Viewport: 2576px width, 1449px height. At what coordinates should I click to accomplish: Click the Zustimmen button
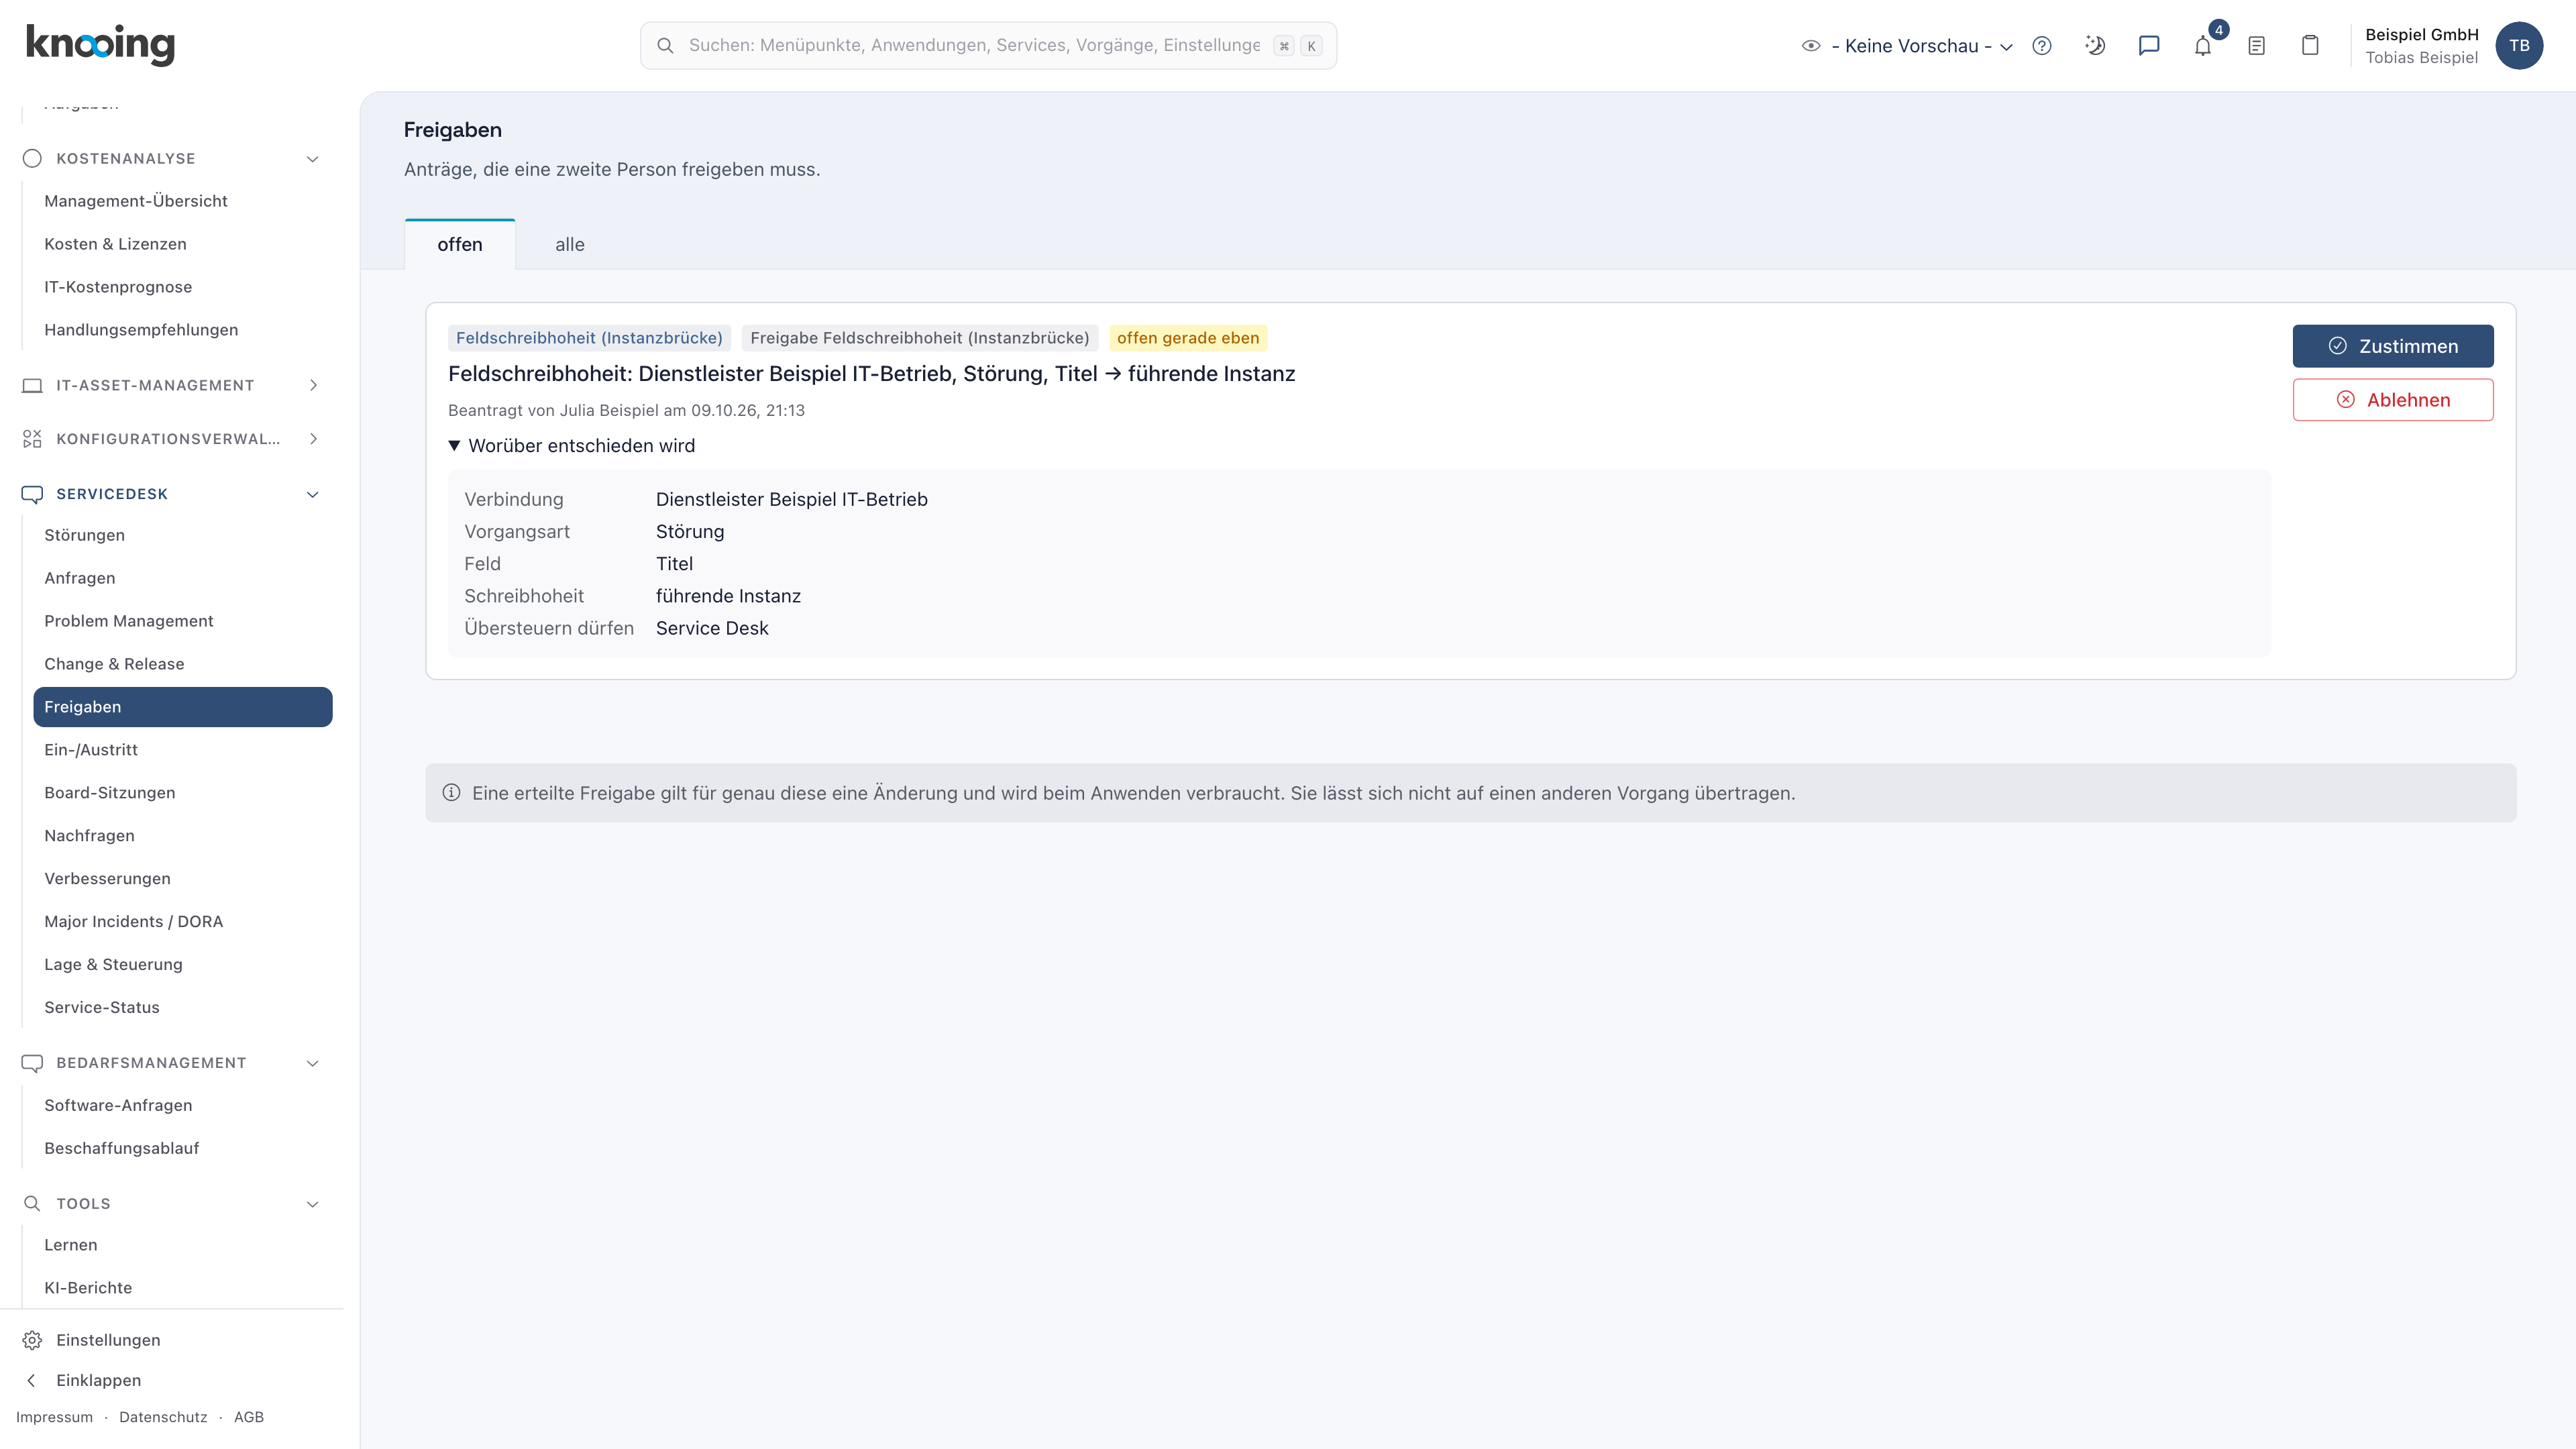[x=2393, y=346]
